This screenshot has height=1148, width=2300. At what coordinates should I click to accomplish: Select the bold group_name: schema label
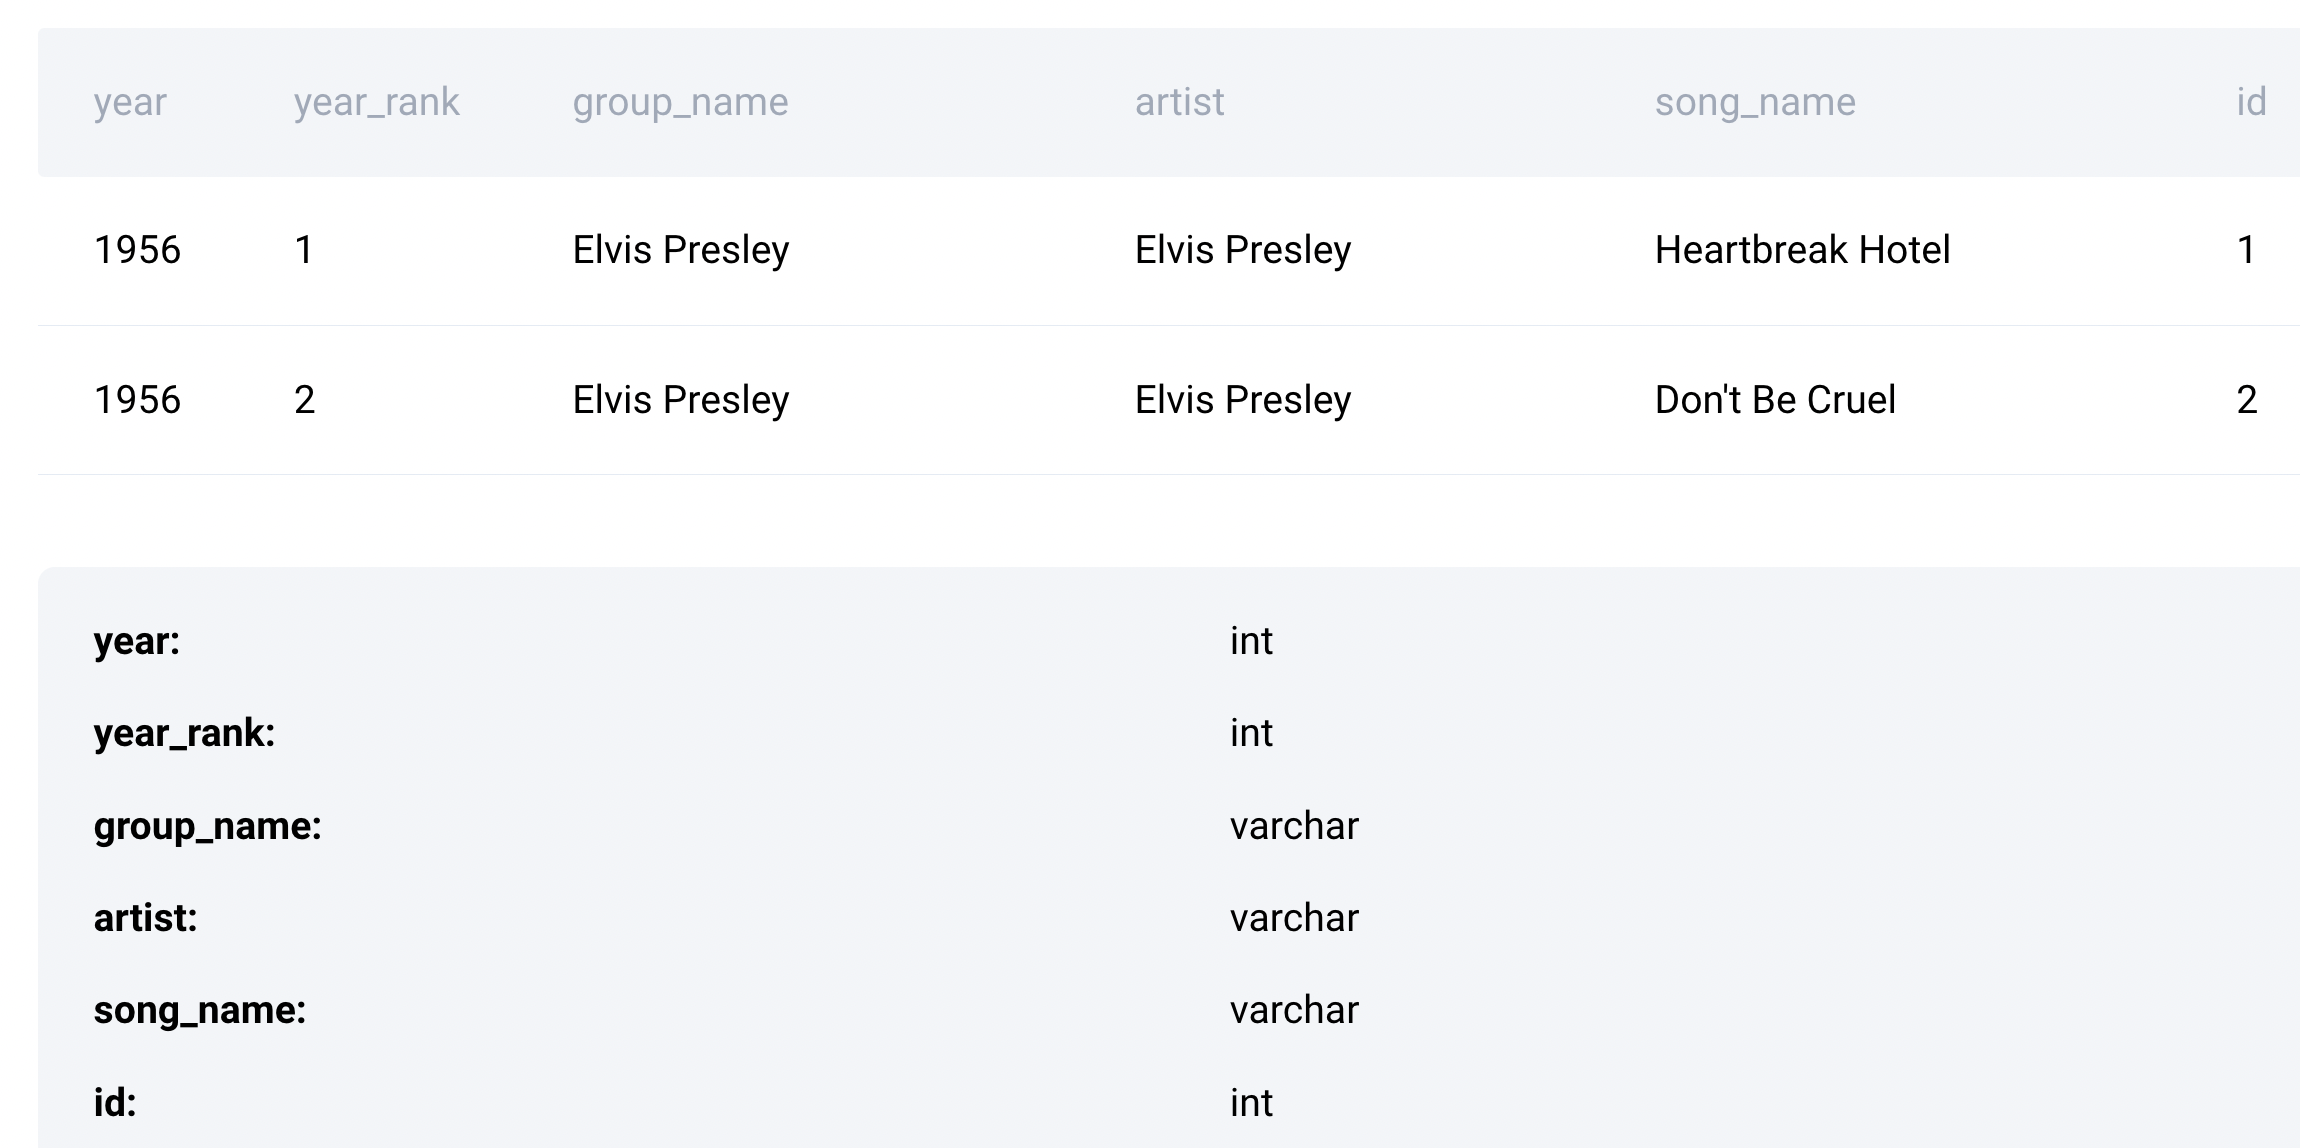click(x=207, y=826)
